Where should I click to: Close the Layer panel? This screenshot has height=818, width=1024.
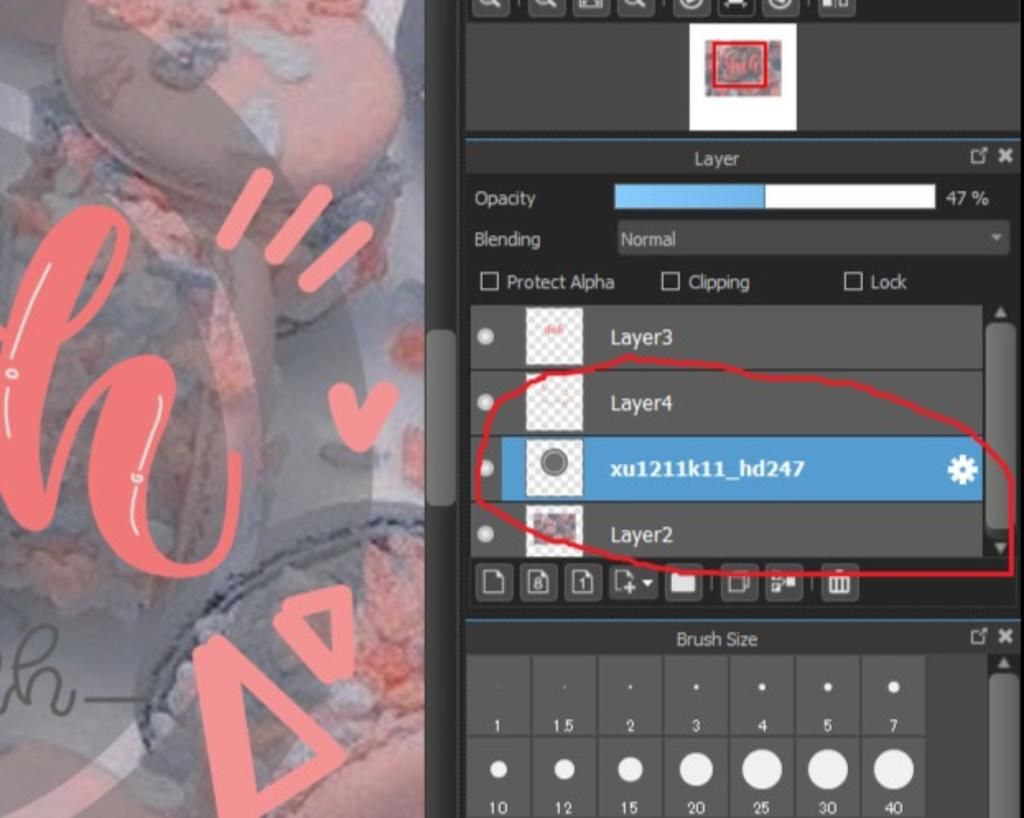(1006, 155)
